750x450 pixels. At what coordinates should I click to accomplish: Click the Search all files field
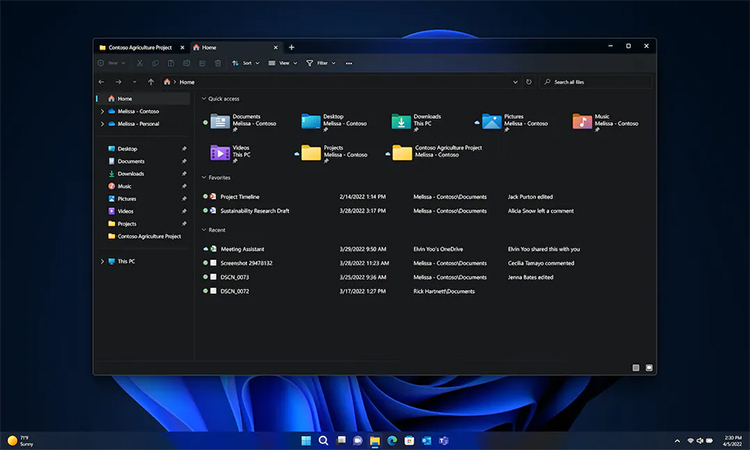[598, 82]
